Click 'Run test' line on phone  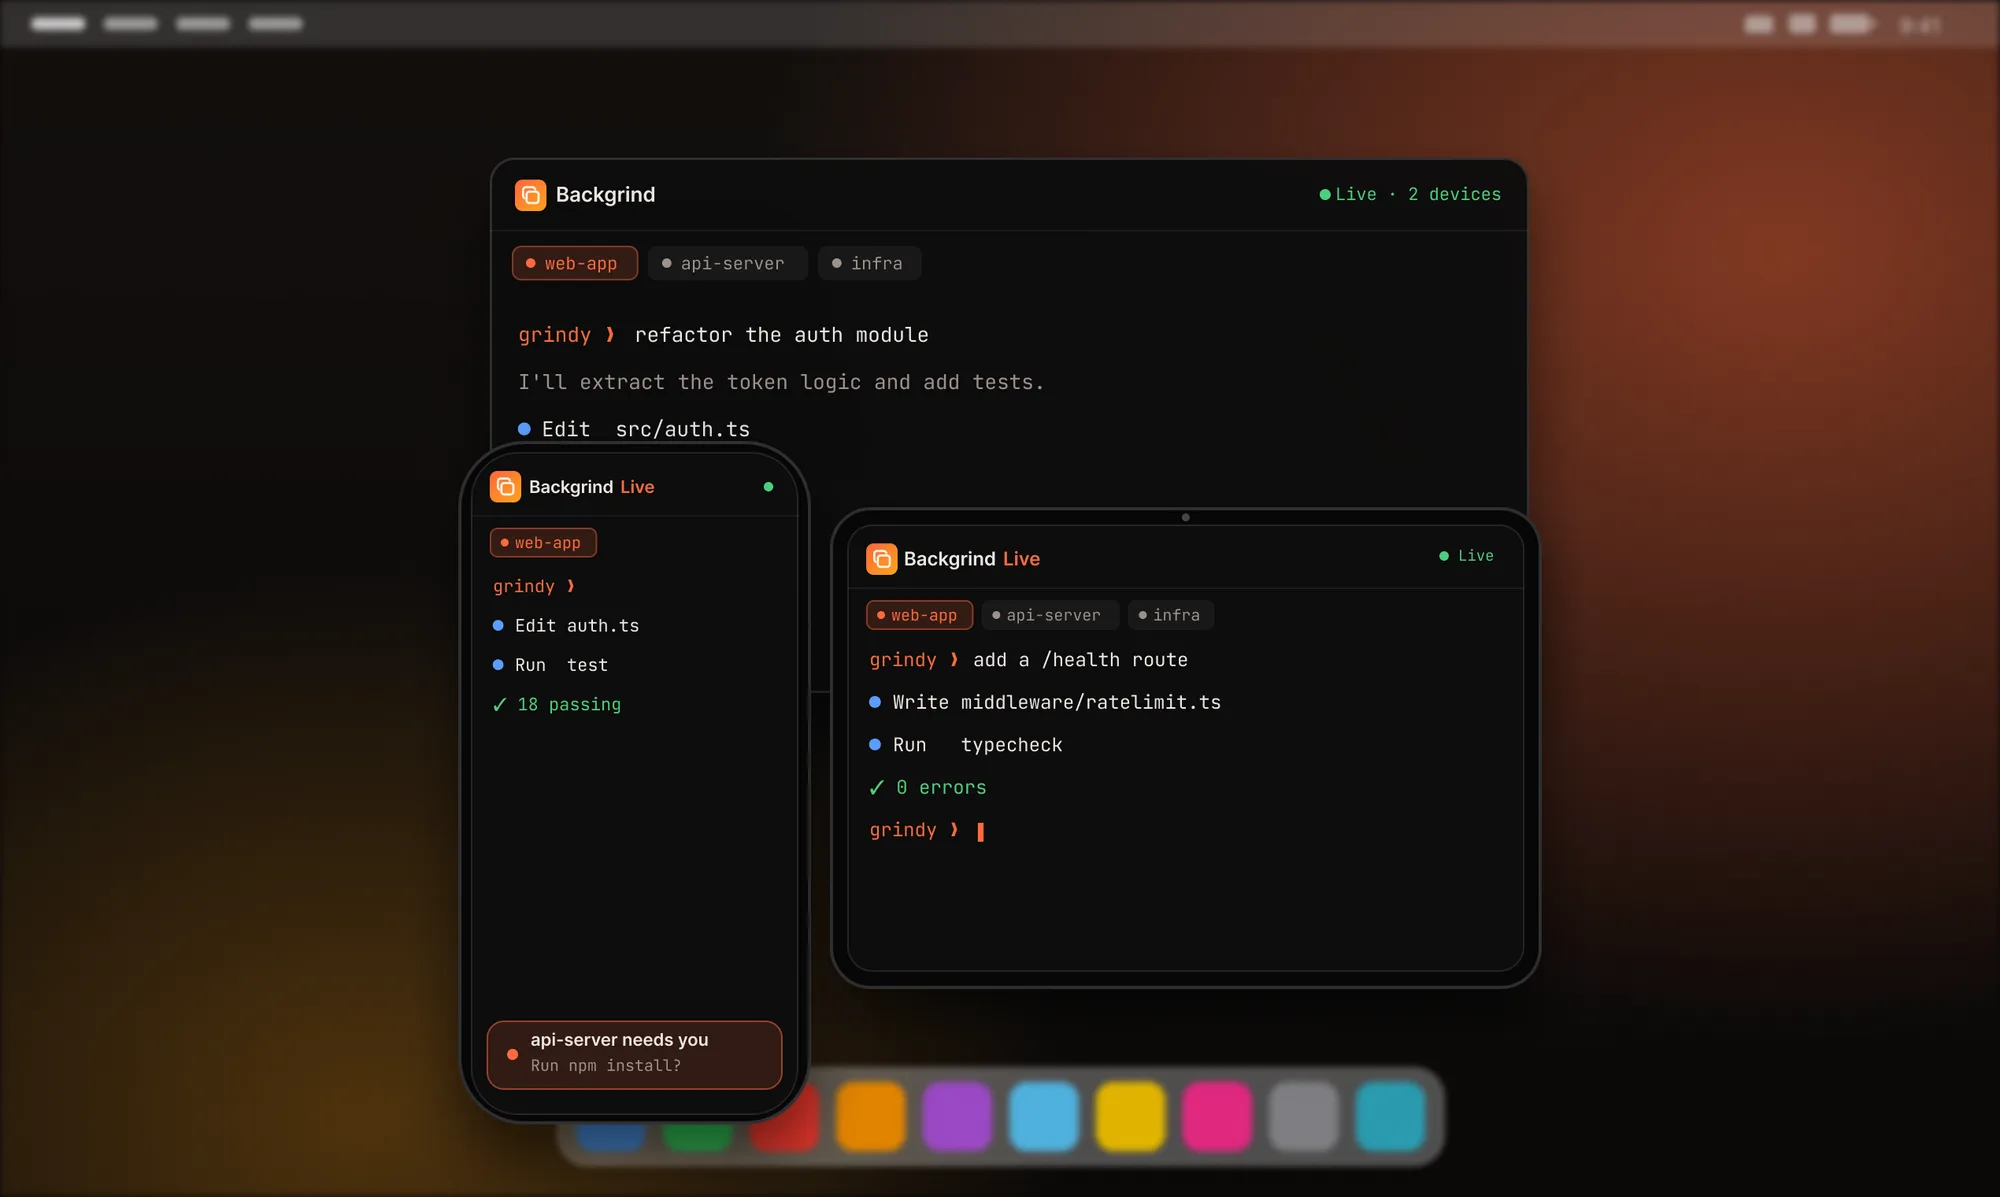pyautogui.click(x=550, y=665)
